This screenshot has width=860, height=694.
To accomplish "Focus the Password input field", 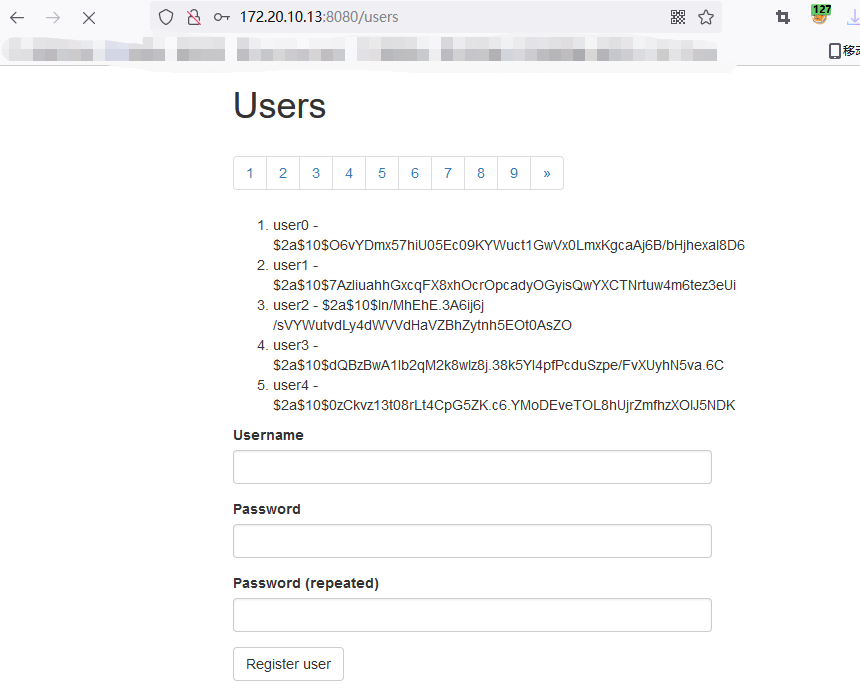I will coord(472,541).
